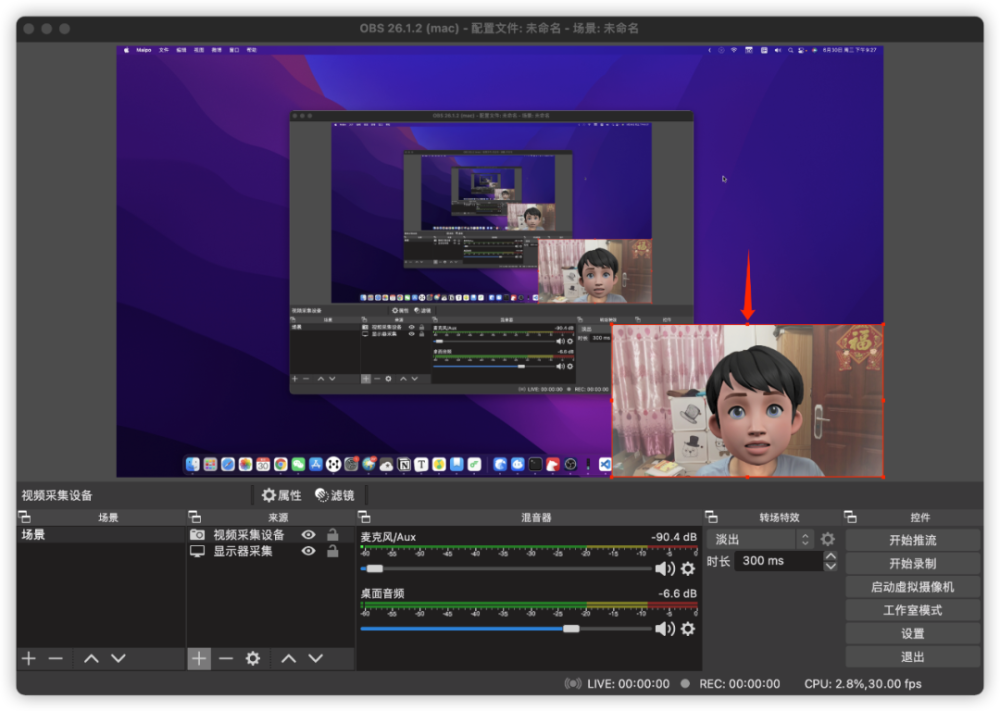Remove the selected source with the minus icon
Image resolution: width=1000 pixels, height=711 pixels.
pyautogui.click(x=226, y=659)
